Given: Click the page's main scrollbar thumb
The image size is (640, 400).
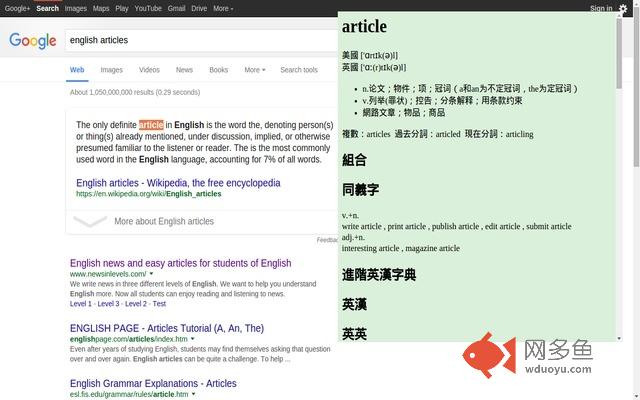Looking at the screenshot, I should coord(636,86).
